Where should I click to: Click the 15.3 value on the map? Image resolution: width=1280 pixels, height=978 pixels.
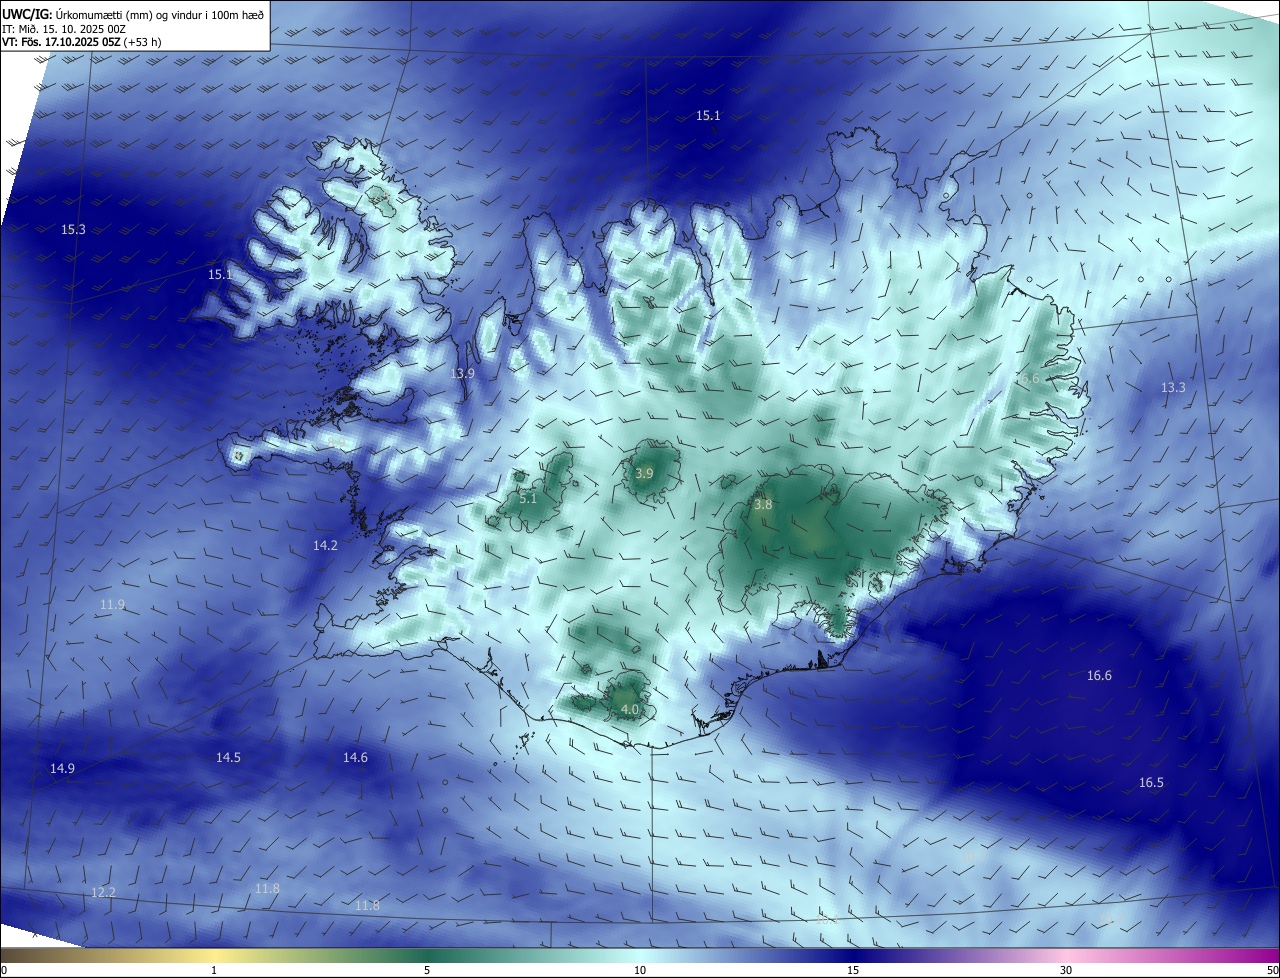point(73,230)
